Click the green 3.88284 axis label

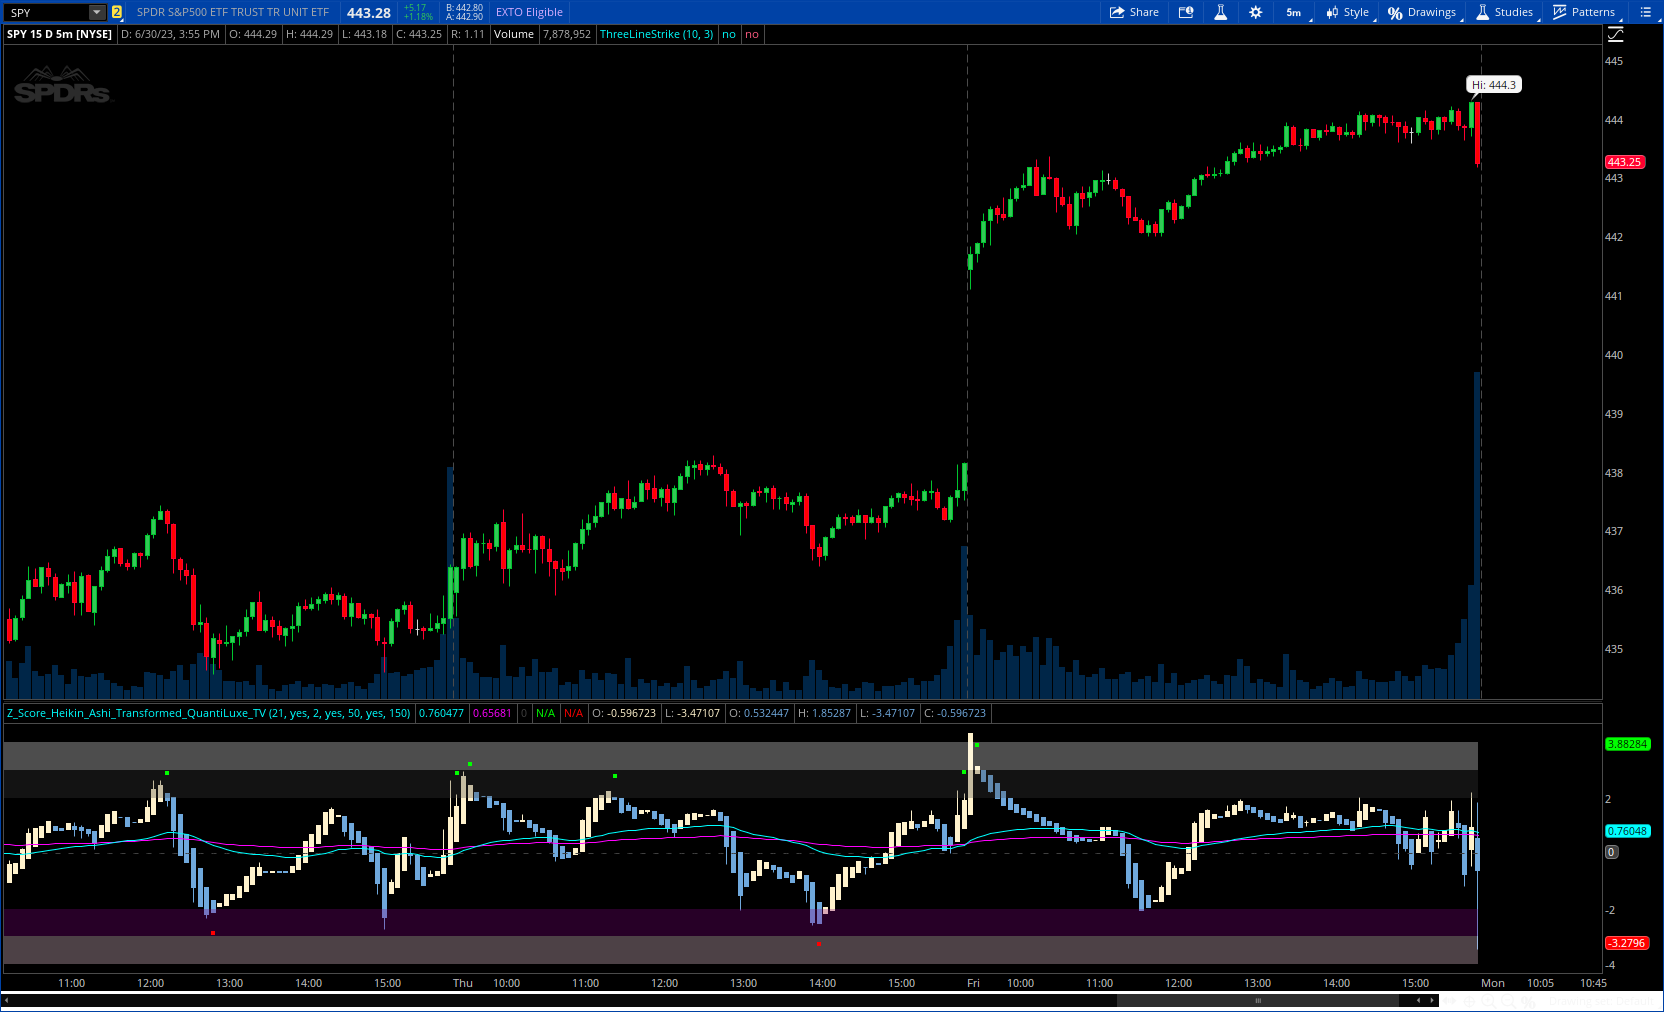point(1627,744)
